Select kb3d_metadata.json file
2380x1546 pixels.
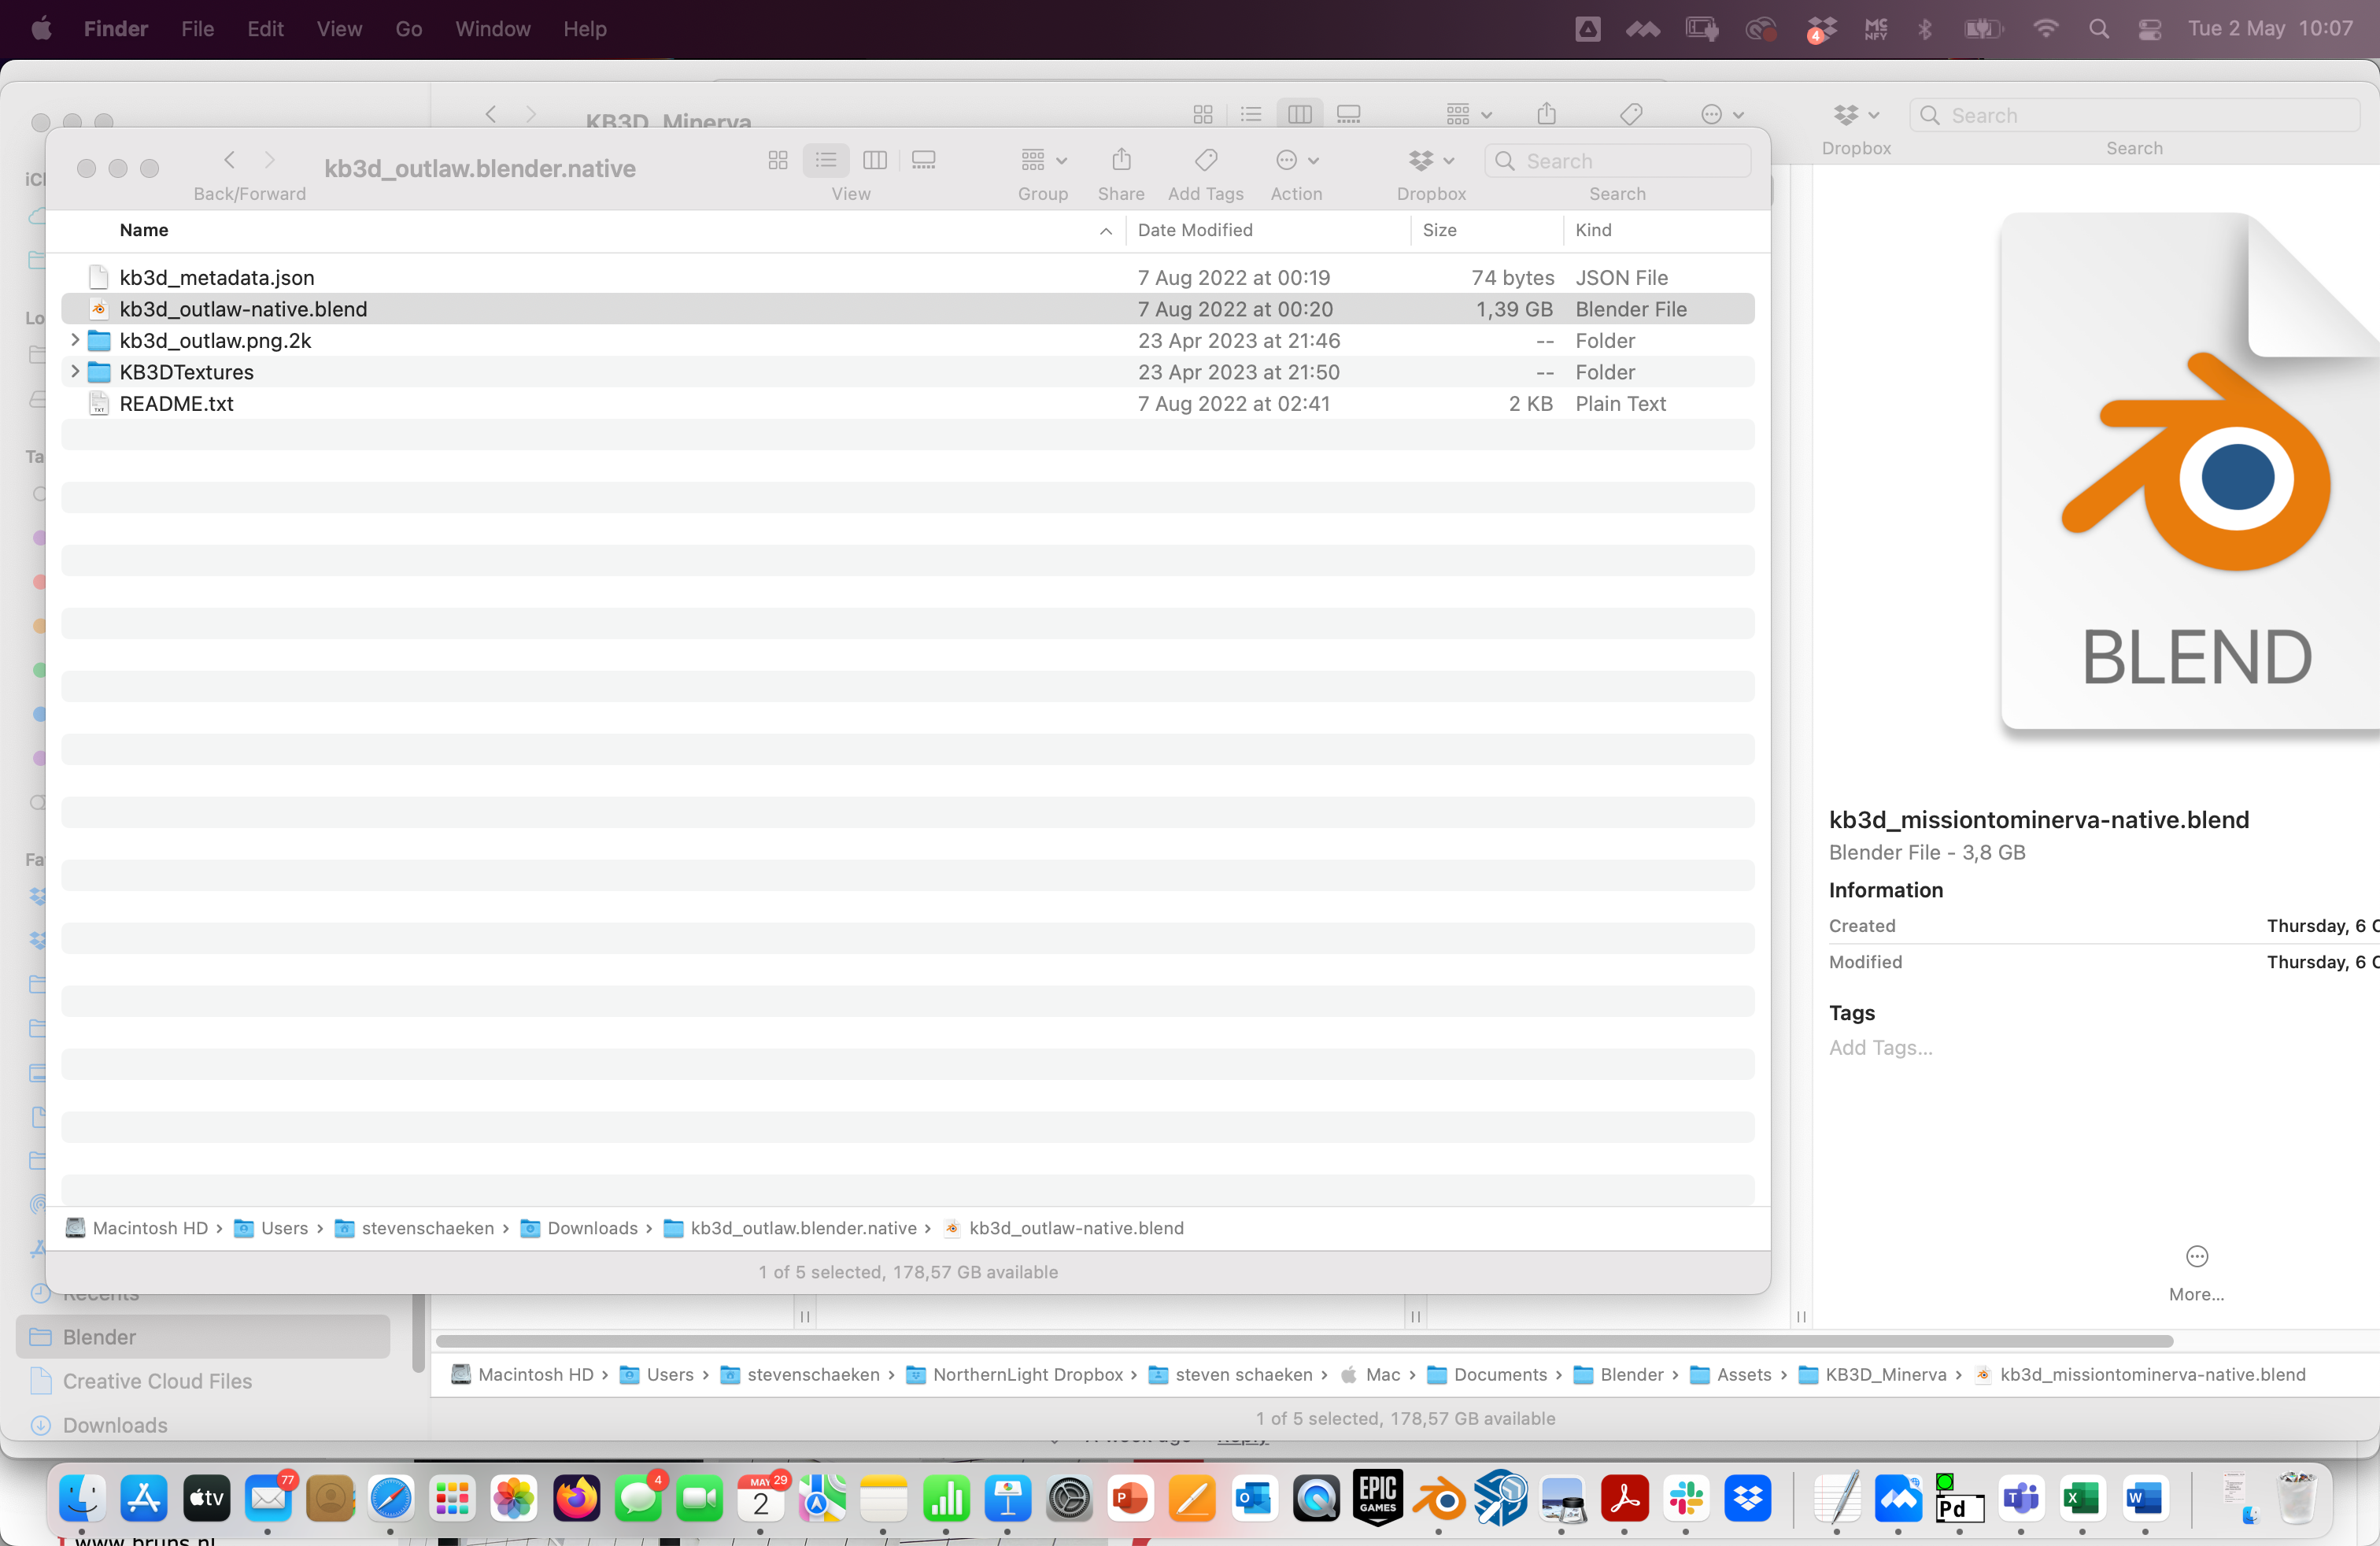(x=907, y=278)
